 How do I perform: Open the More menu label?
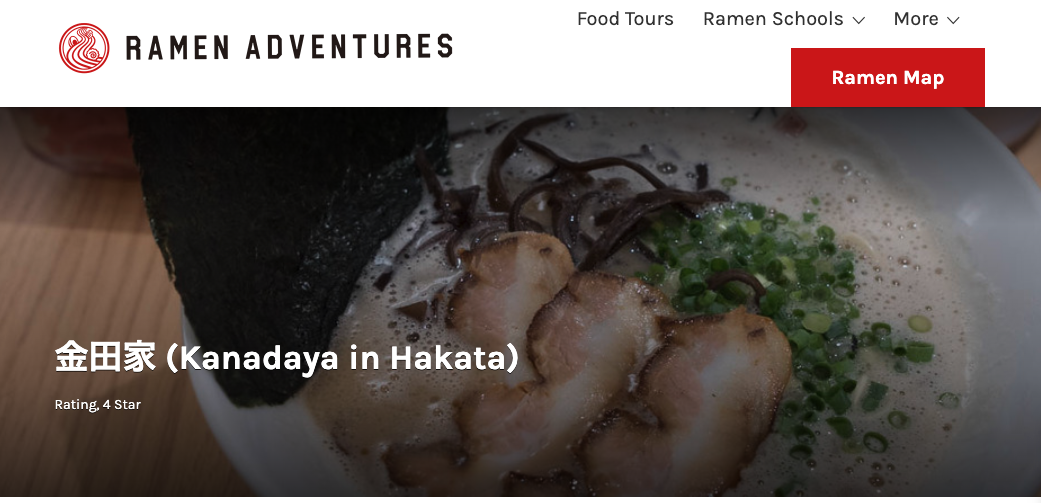pos(916,19)
